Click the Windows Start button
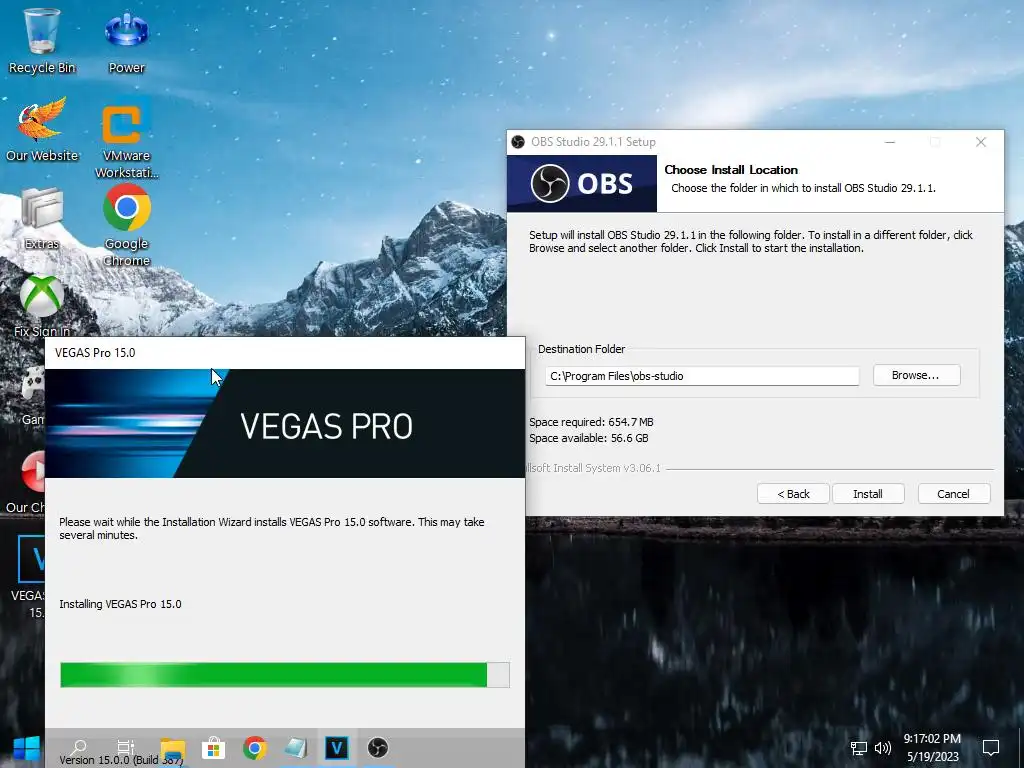The height and width of the screenshot is (768, 1024). click(x=26, y=748)
